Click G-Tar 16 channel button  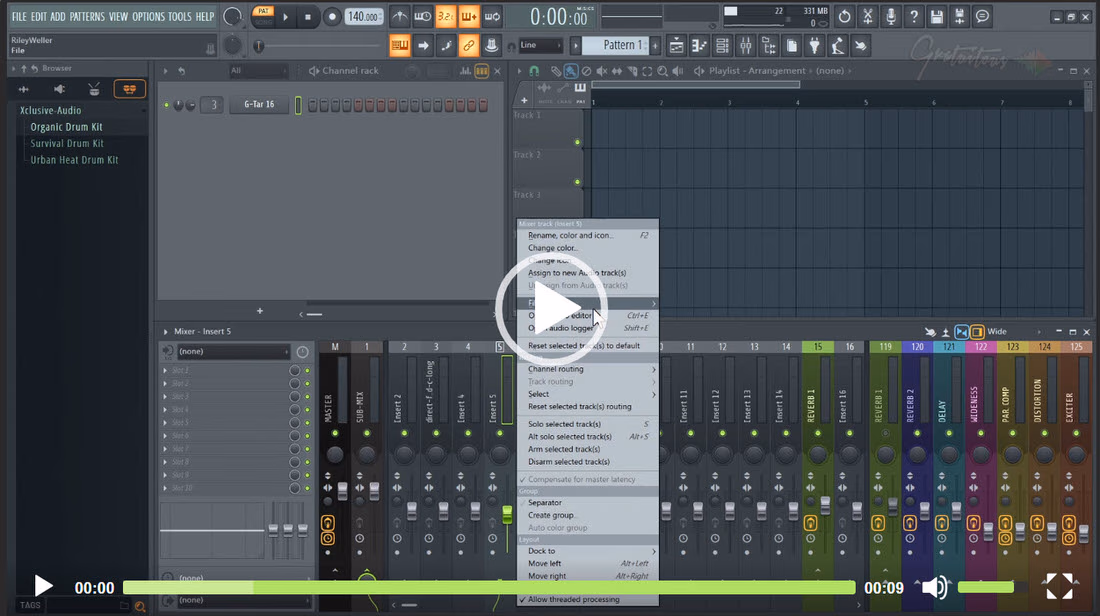[x=259, y=105]
